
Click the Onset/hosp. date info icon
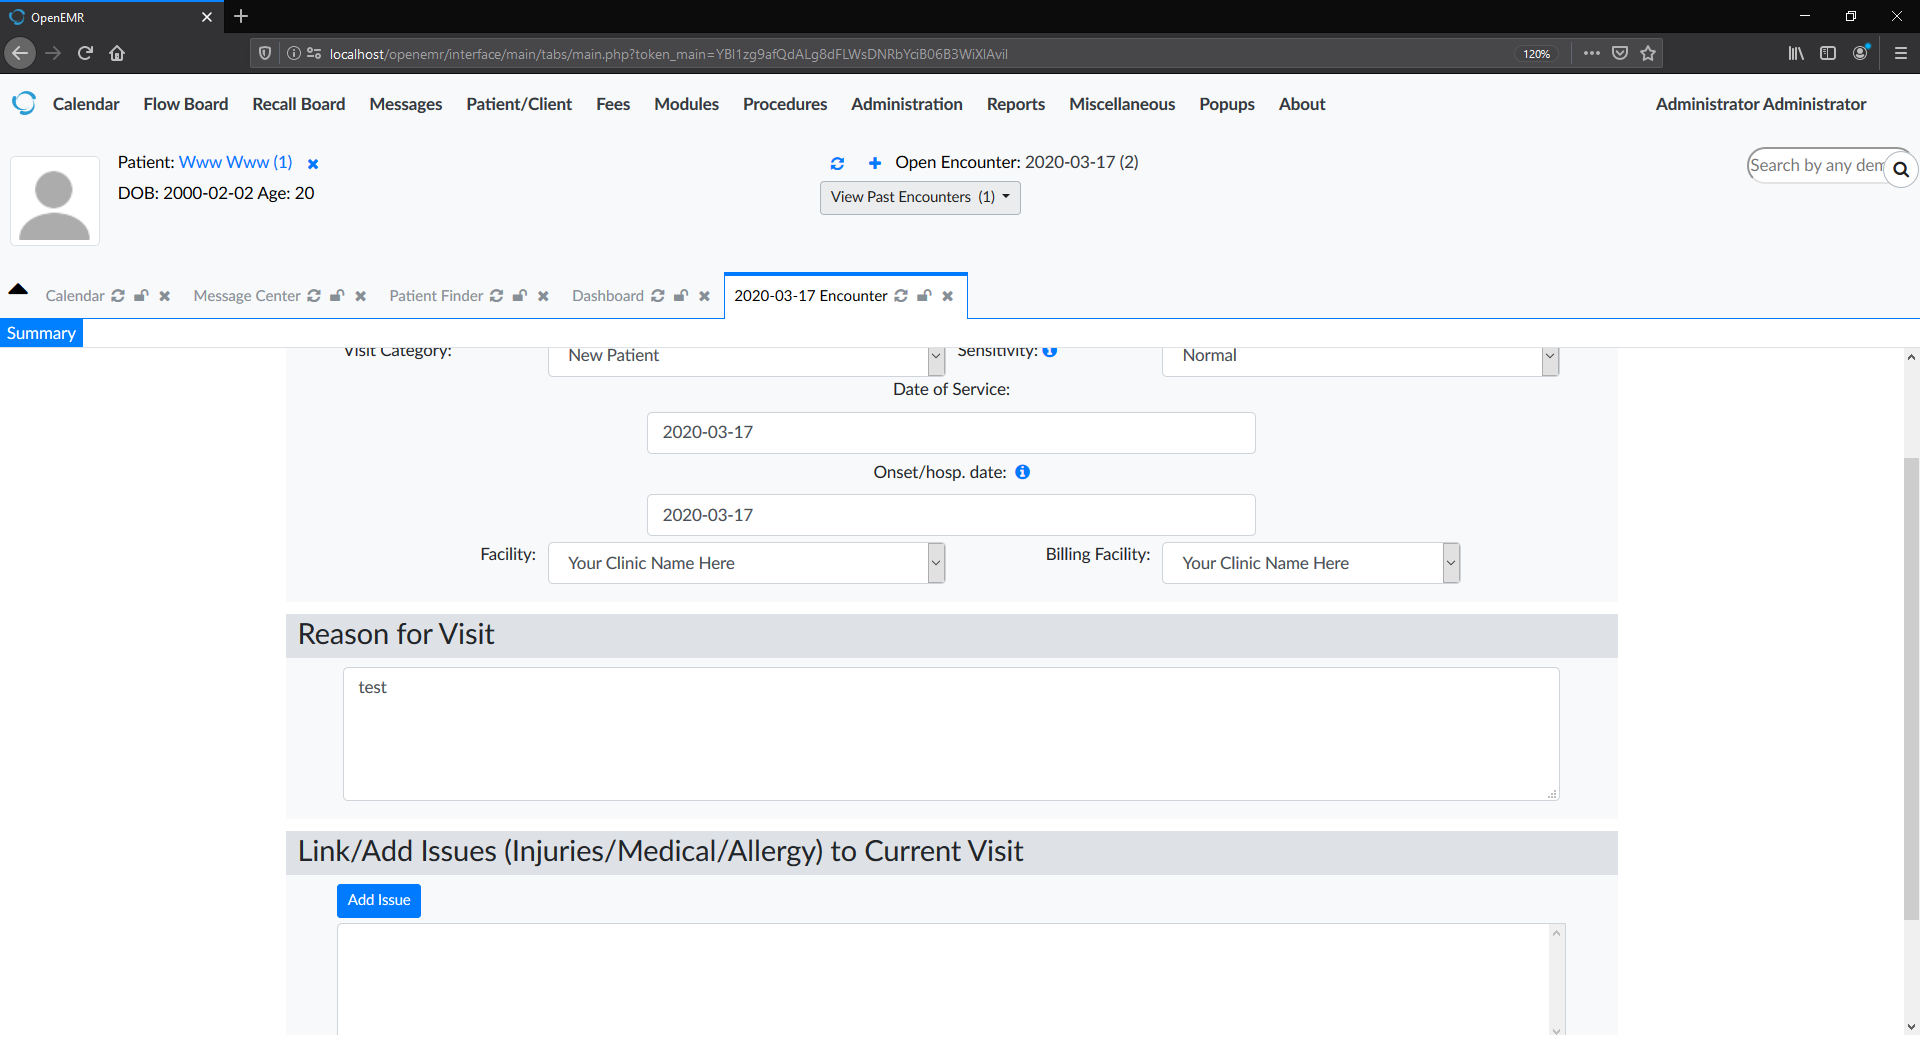pyautogui.click(x=1022, y=472)
